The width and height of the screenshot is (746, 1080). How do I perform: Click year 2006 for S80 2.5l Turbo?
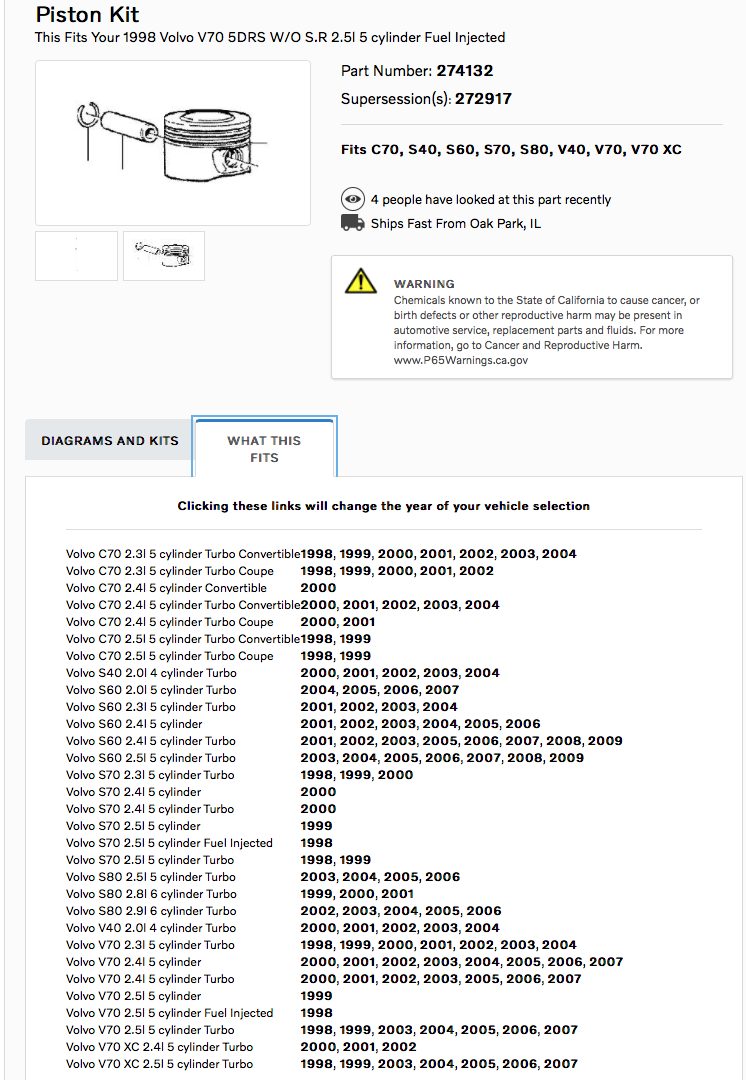click(442, 877)
